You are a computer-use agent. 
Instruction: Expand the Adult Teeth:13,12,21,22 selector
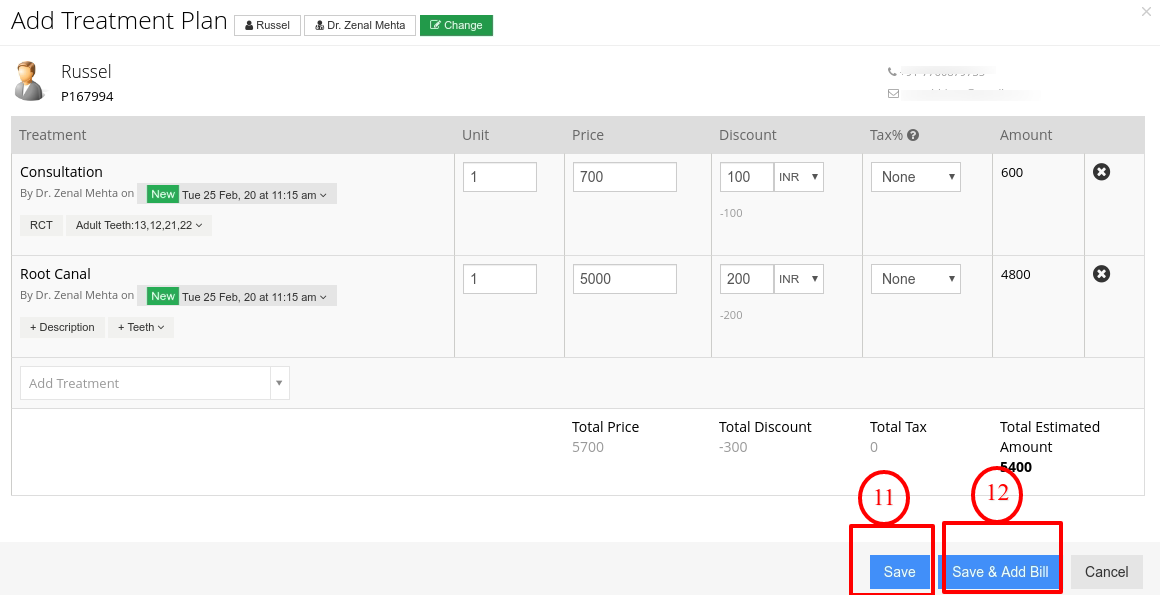[139, 225]
